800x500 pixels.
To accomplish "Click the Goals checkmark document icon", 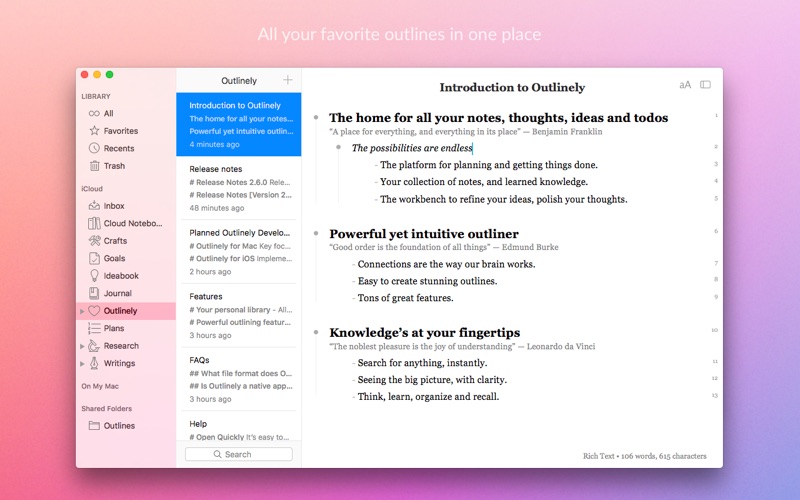I will click(x=94, y=258).
